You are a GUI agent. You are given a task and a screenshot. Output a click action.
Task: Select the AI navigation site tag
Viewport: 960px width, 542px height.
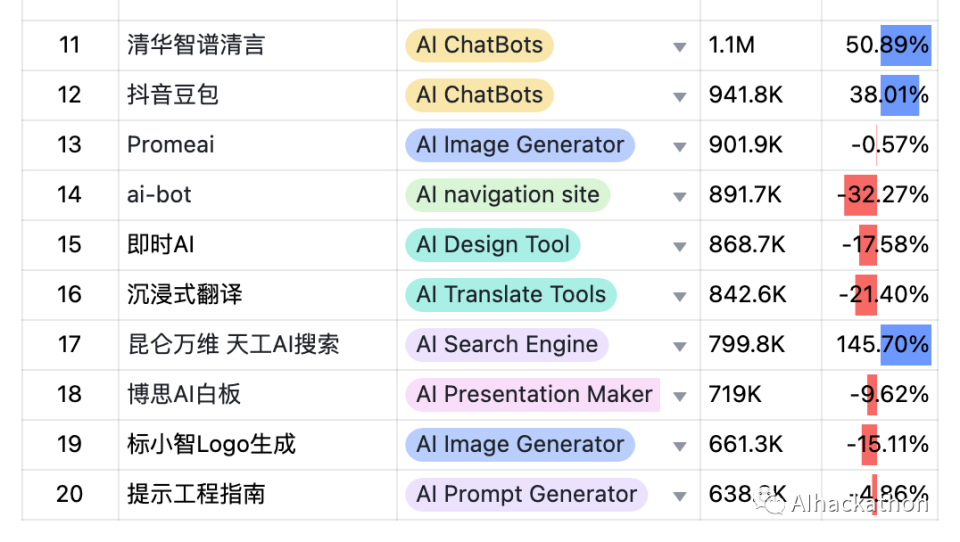pyautogui.click(x=507, y=195)
